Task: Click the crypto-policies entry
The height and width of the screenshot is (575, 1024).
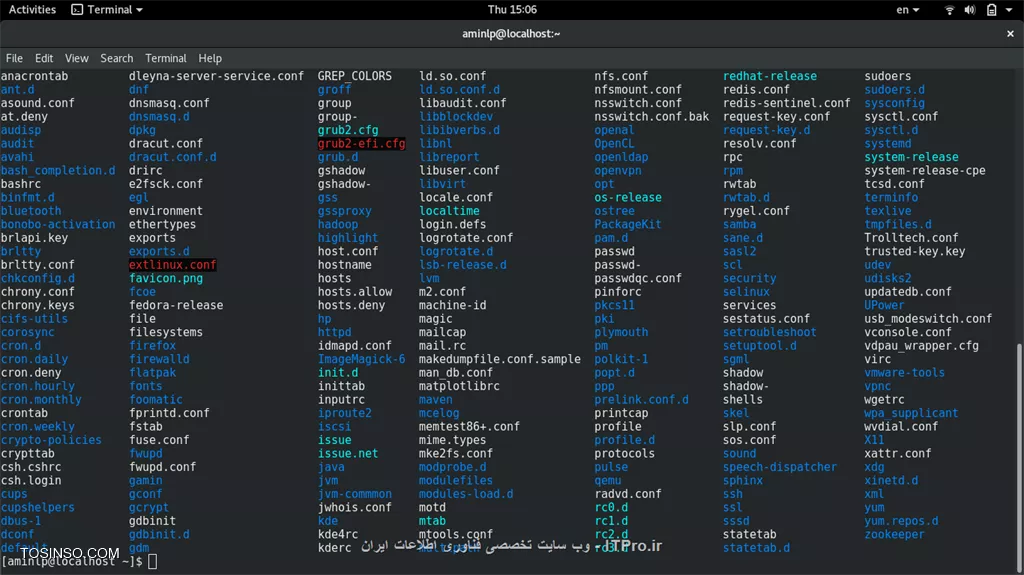Action: click(x=51, y=440)
